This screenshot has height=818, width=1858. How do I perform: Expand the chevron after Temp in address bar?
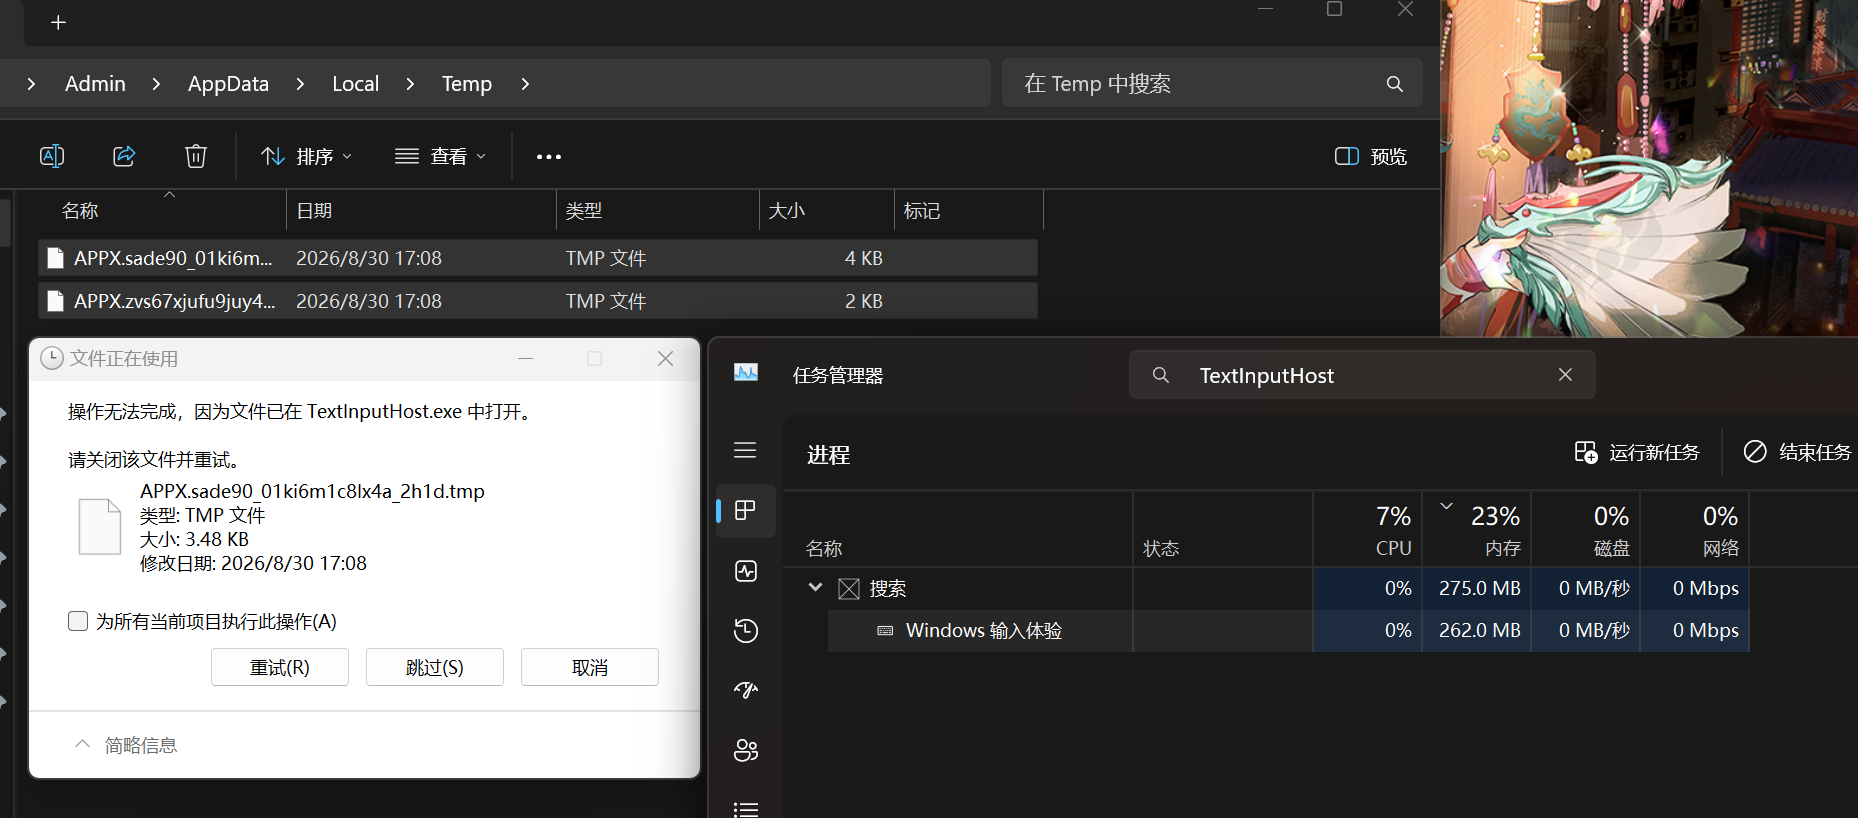(x=525, y=84)
